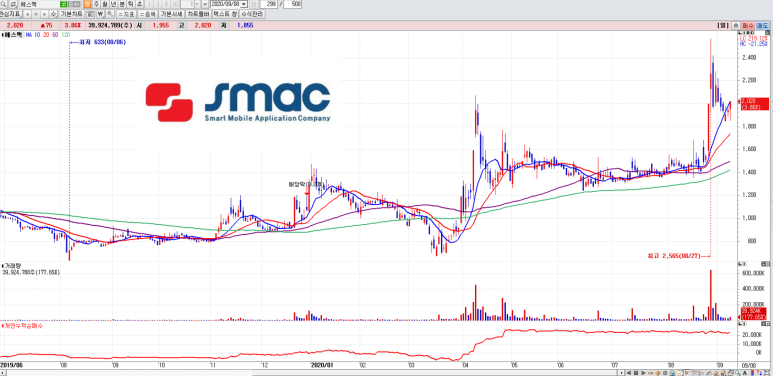The width and height of the screenshot is (773, 376).
Task: Open 수식관리 formula manager
Action: click(x=252, y=14)
